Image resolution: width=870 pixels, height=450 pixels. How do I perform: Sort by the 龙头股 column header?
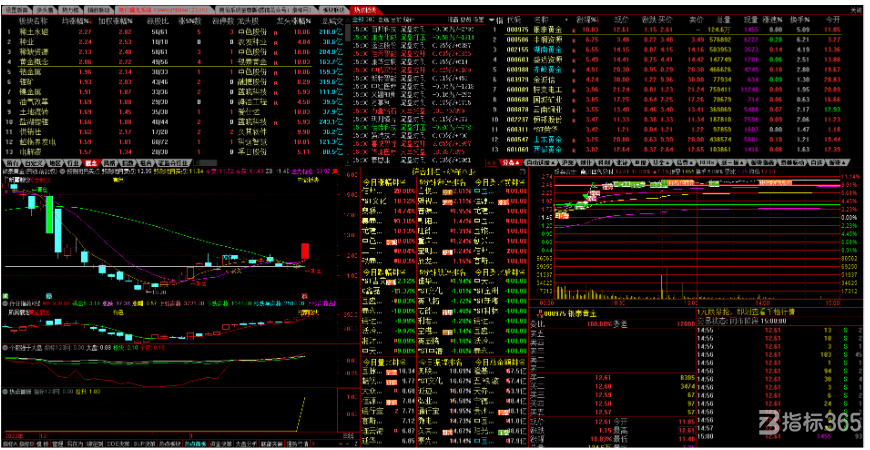tap(246, 20)
